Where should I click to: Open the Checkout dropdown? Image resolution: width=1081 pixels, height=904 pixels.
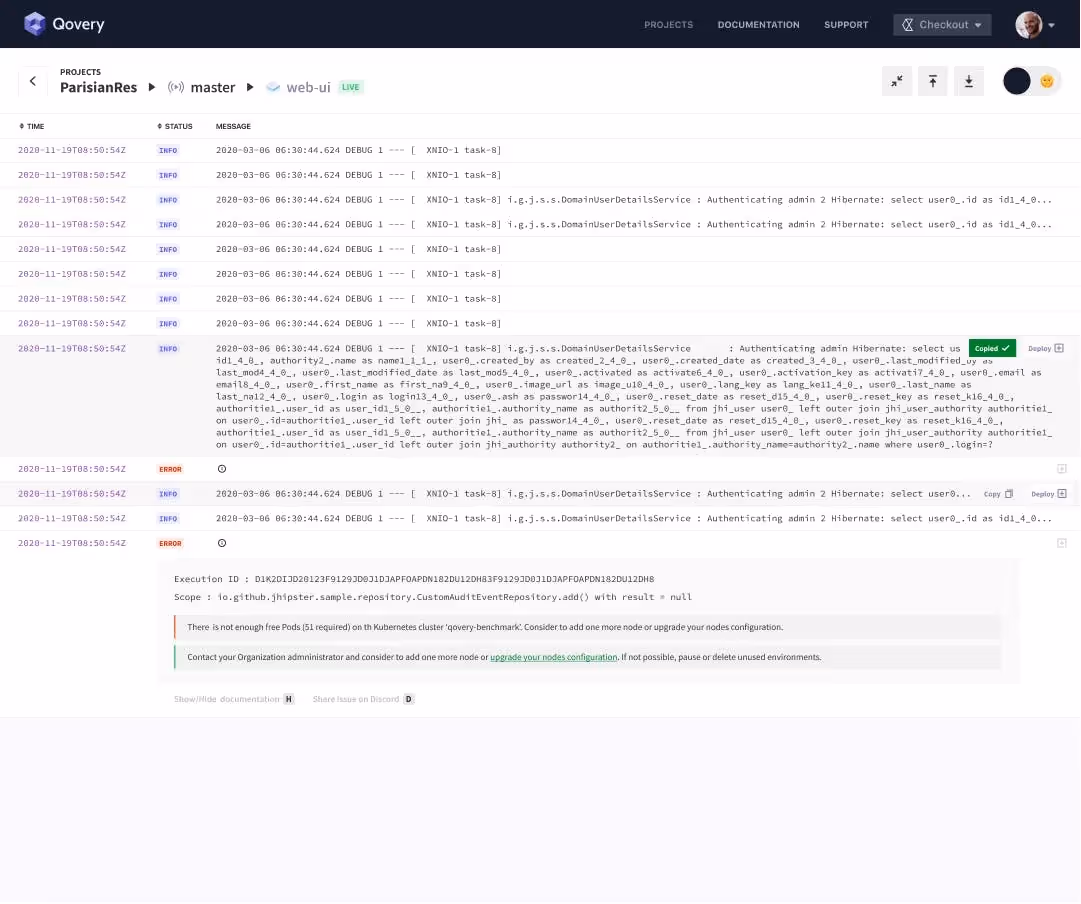click(x=941, y=24)
